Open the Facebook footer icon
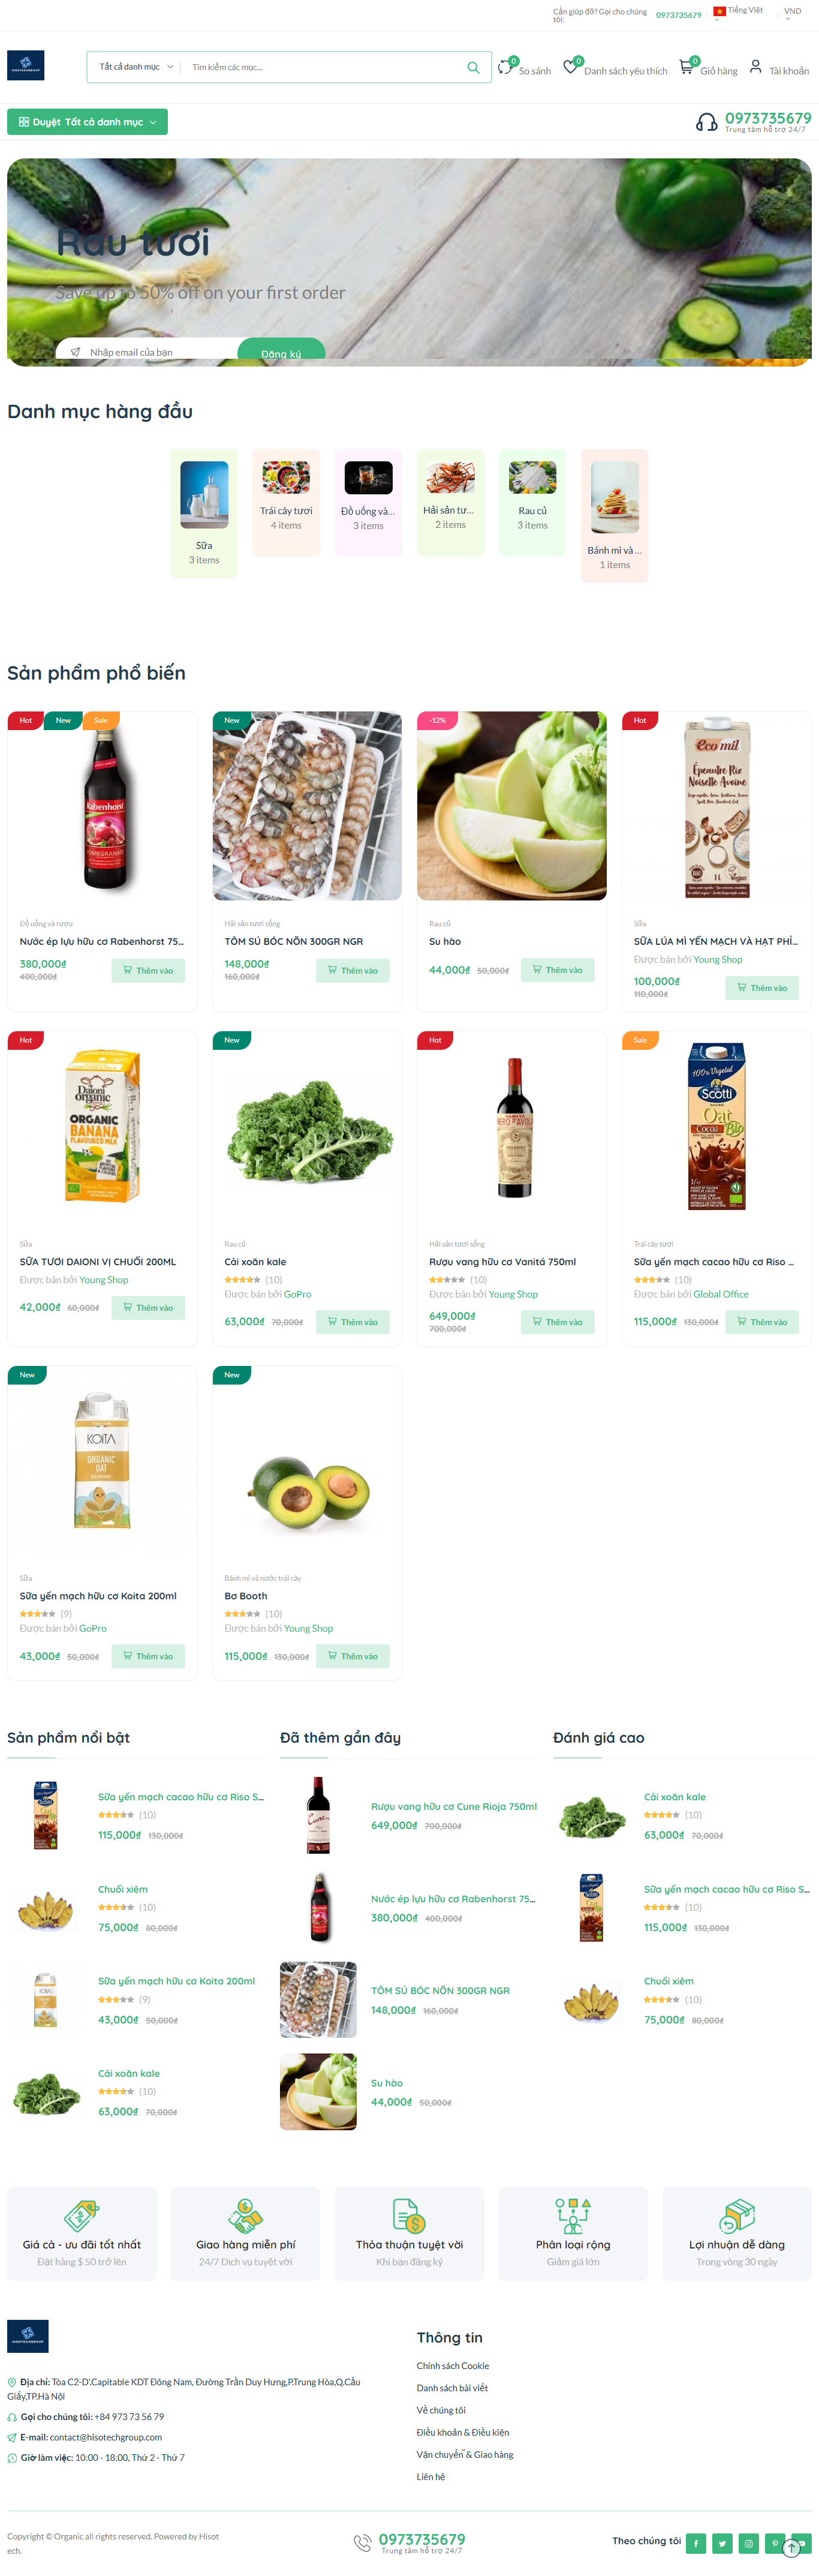819x2576 pixels. pos(696,2542)
